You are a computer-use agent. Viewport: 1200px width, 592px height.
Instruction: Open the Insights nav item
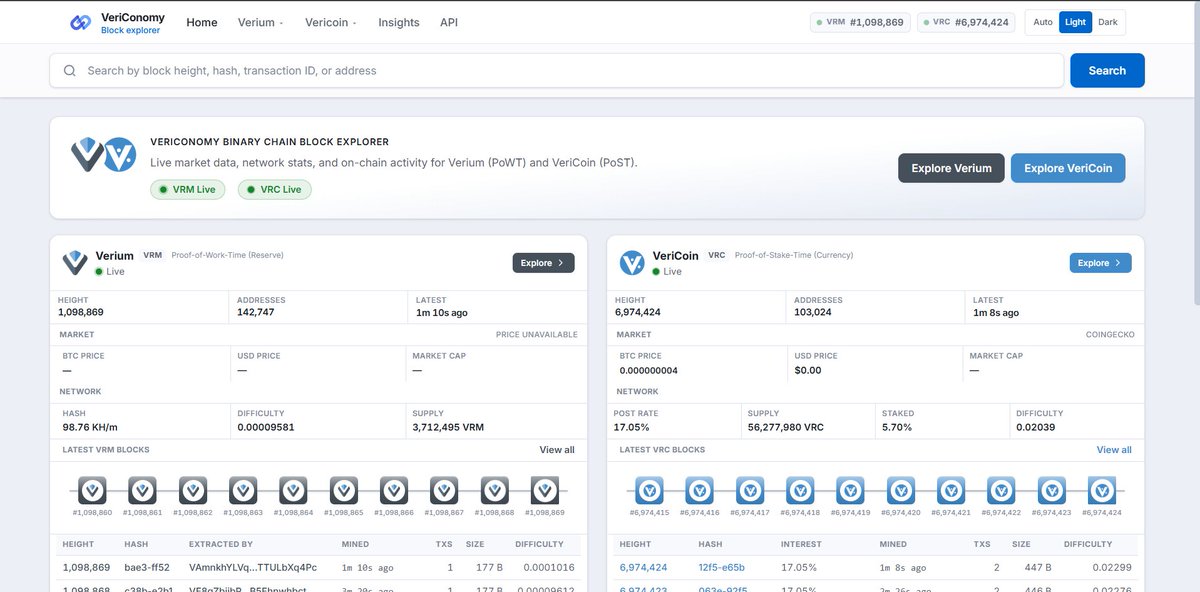399,22
